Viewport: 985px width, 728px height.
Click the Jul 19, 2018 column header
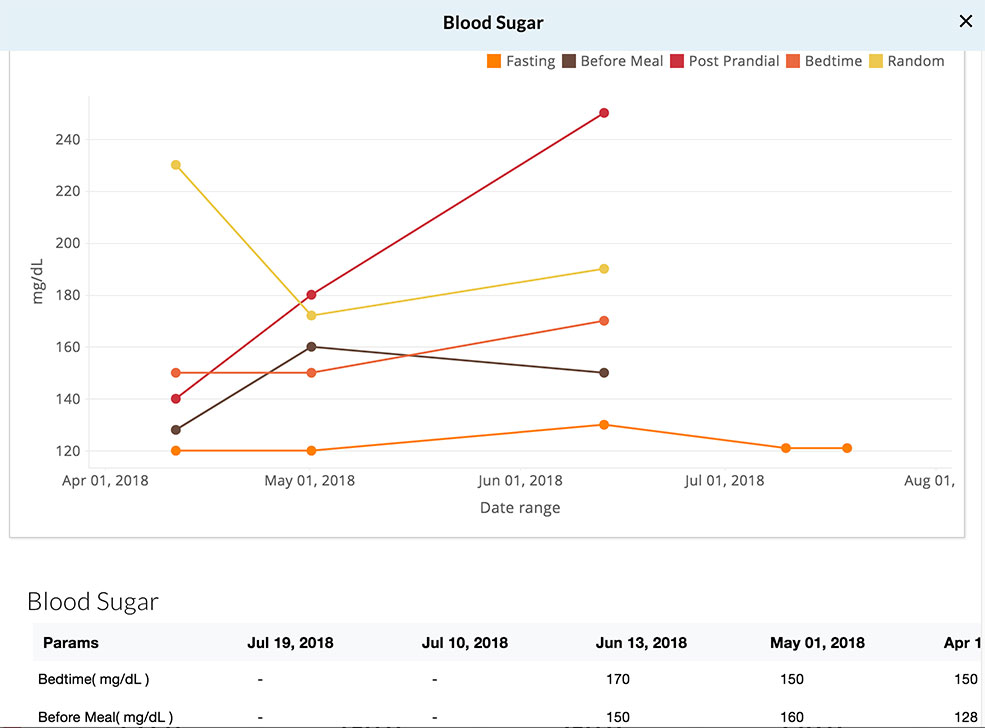click(x=290, y=642)
